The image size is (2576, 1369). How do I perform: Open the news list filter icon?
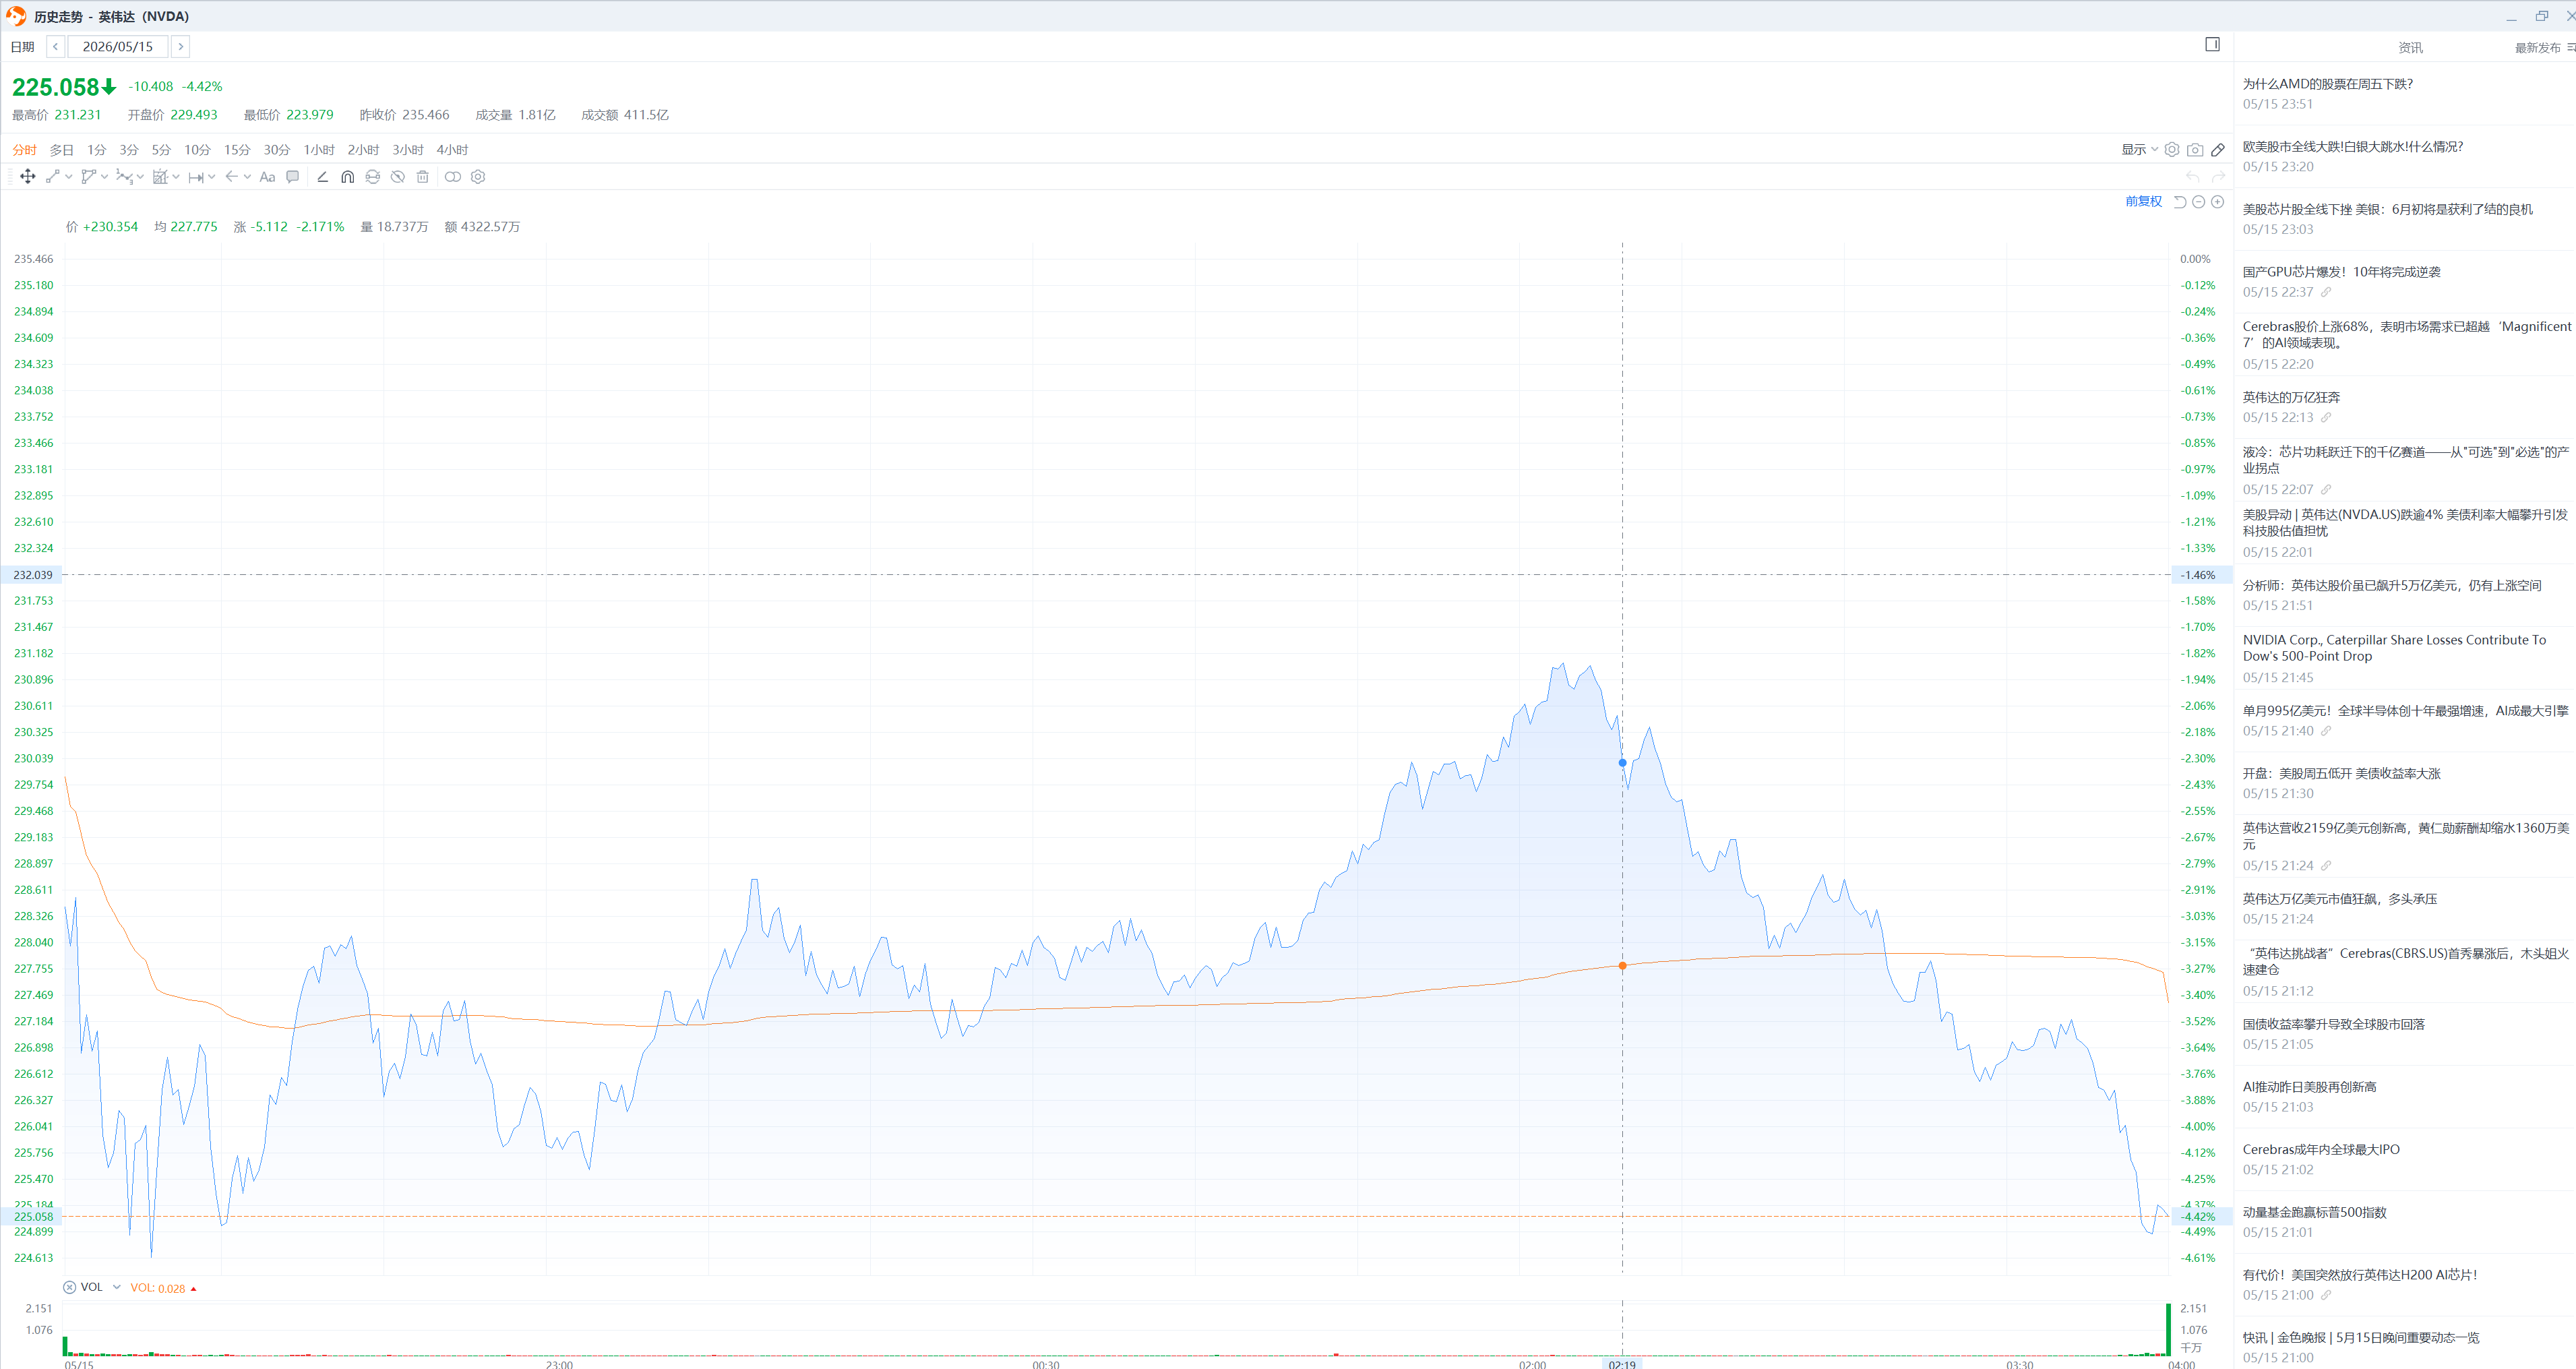point(2571,47)
